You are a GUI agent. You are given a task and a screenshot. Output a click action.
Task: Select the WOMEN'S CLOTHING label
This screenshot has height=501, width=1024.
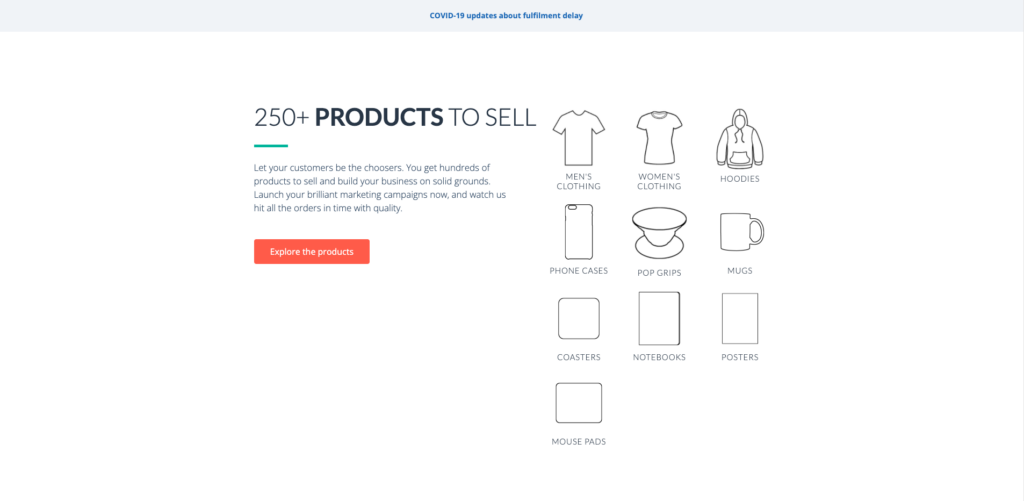(660, 182)
